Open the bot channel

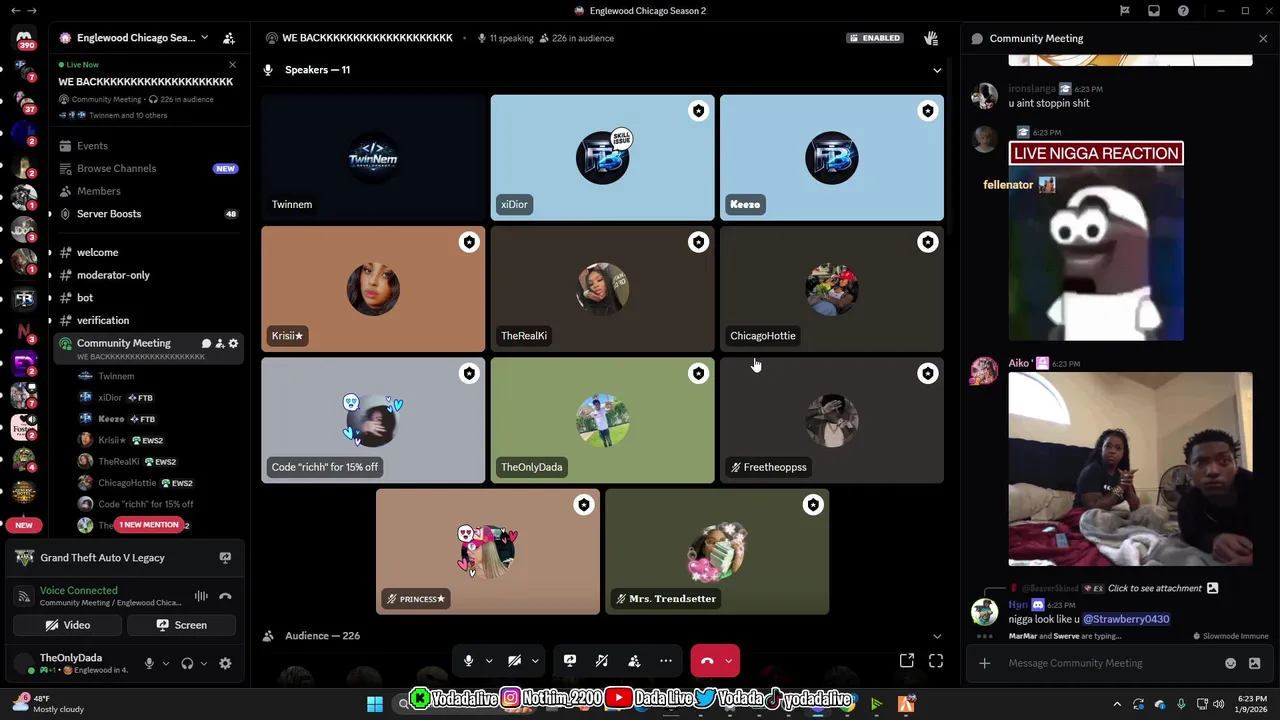(148, 298)
